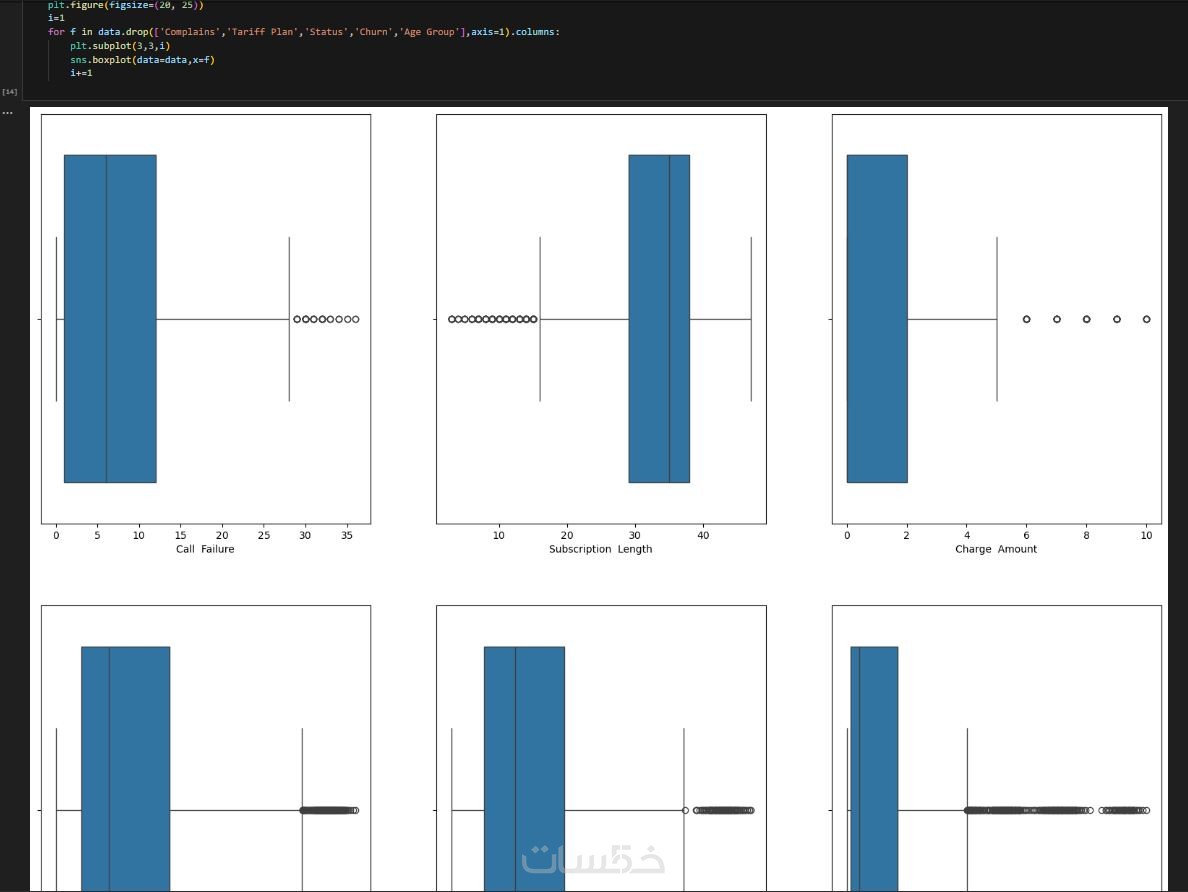Image resolution: width=1188 pixels, height=892 pixels.
Task: Click the 'plt.subplot(3,3,i)' code line
Action: 120,45
